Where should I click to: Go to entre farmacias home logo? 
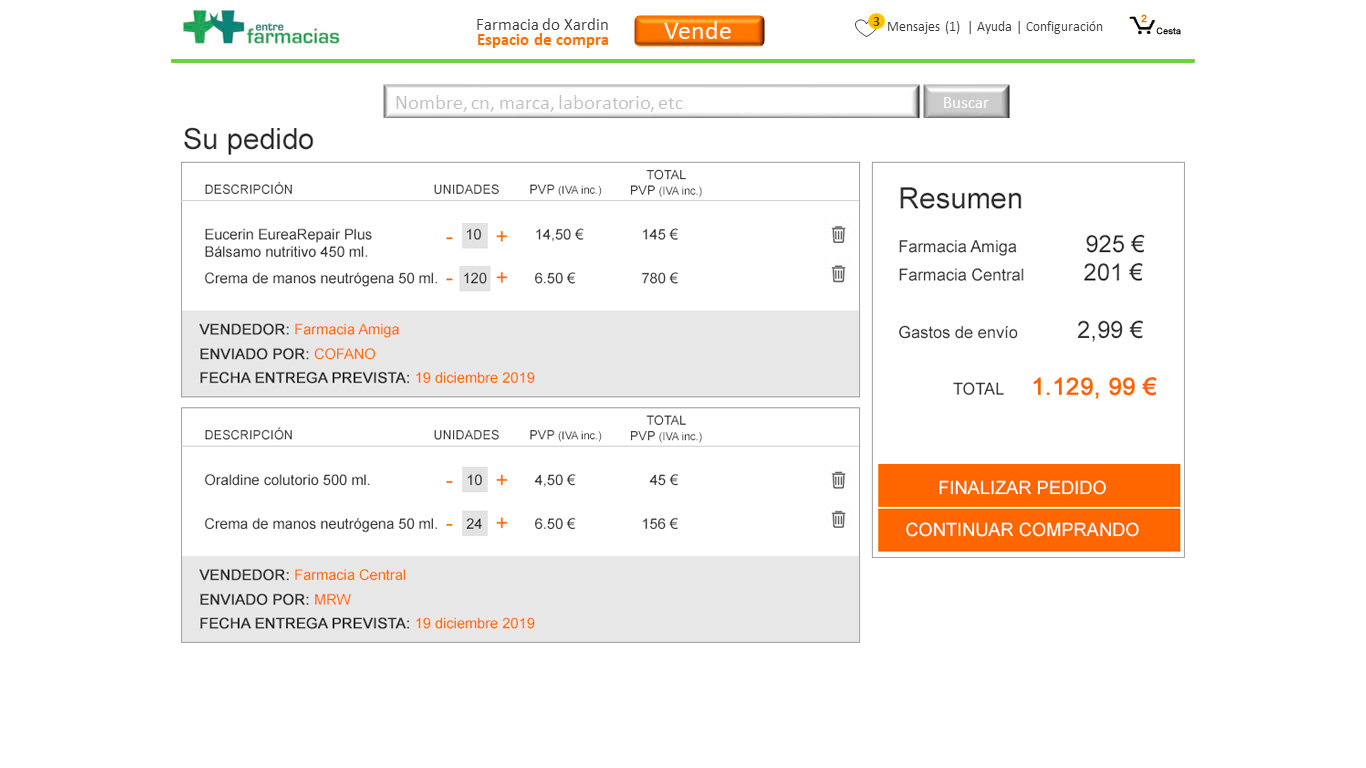[261, 28]
